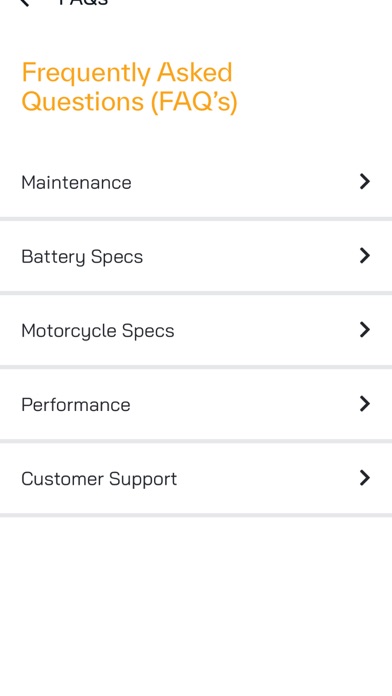This screenshot has height=696, width=392.
Task: Select the Motorcycle Specs label text
Action: [x=98, y=331]
